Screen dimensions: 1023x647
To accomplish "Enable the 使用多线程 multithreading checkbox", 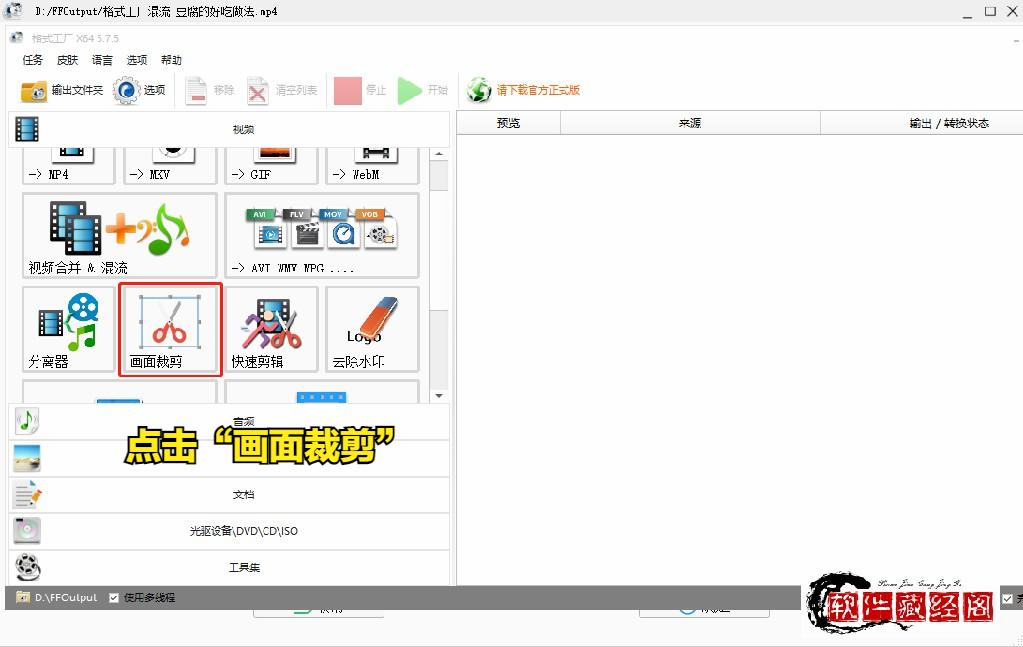I will [113, 597].
